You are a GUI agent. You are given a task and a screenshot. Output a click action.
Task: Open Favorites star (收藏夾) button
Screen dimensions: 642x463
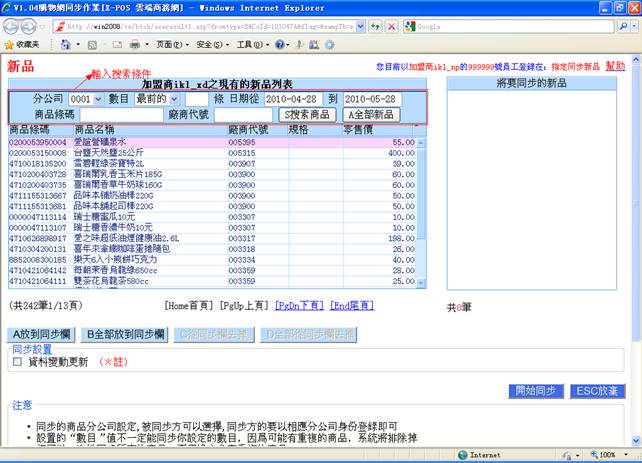tap(22, 45)
